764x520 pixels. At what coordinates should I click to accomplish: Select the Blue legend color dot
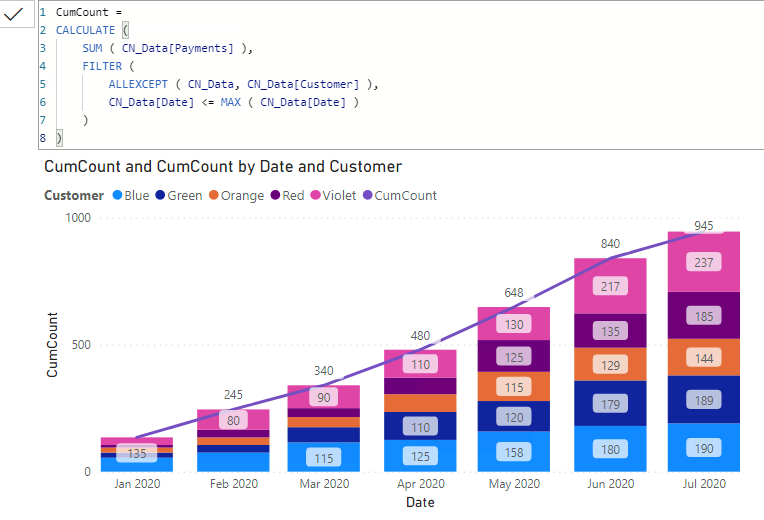click(117, 195)
